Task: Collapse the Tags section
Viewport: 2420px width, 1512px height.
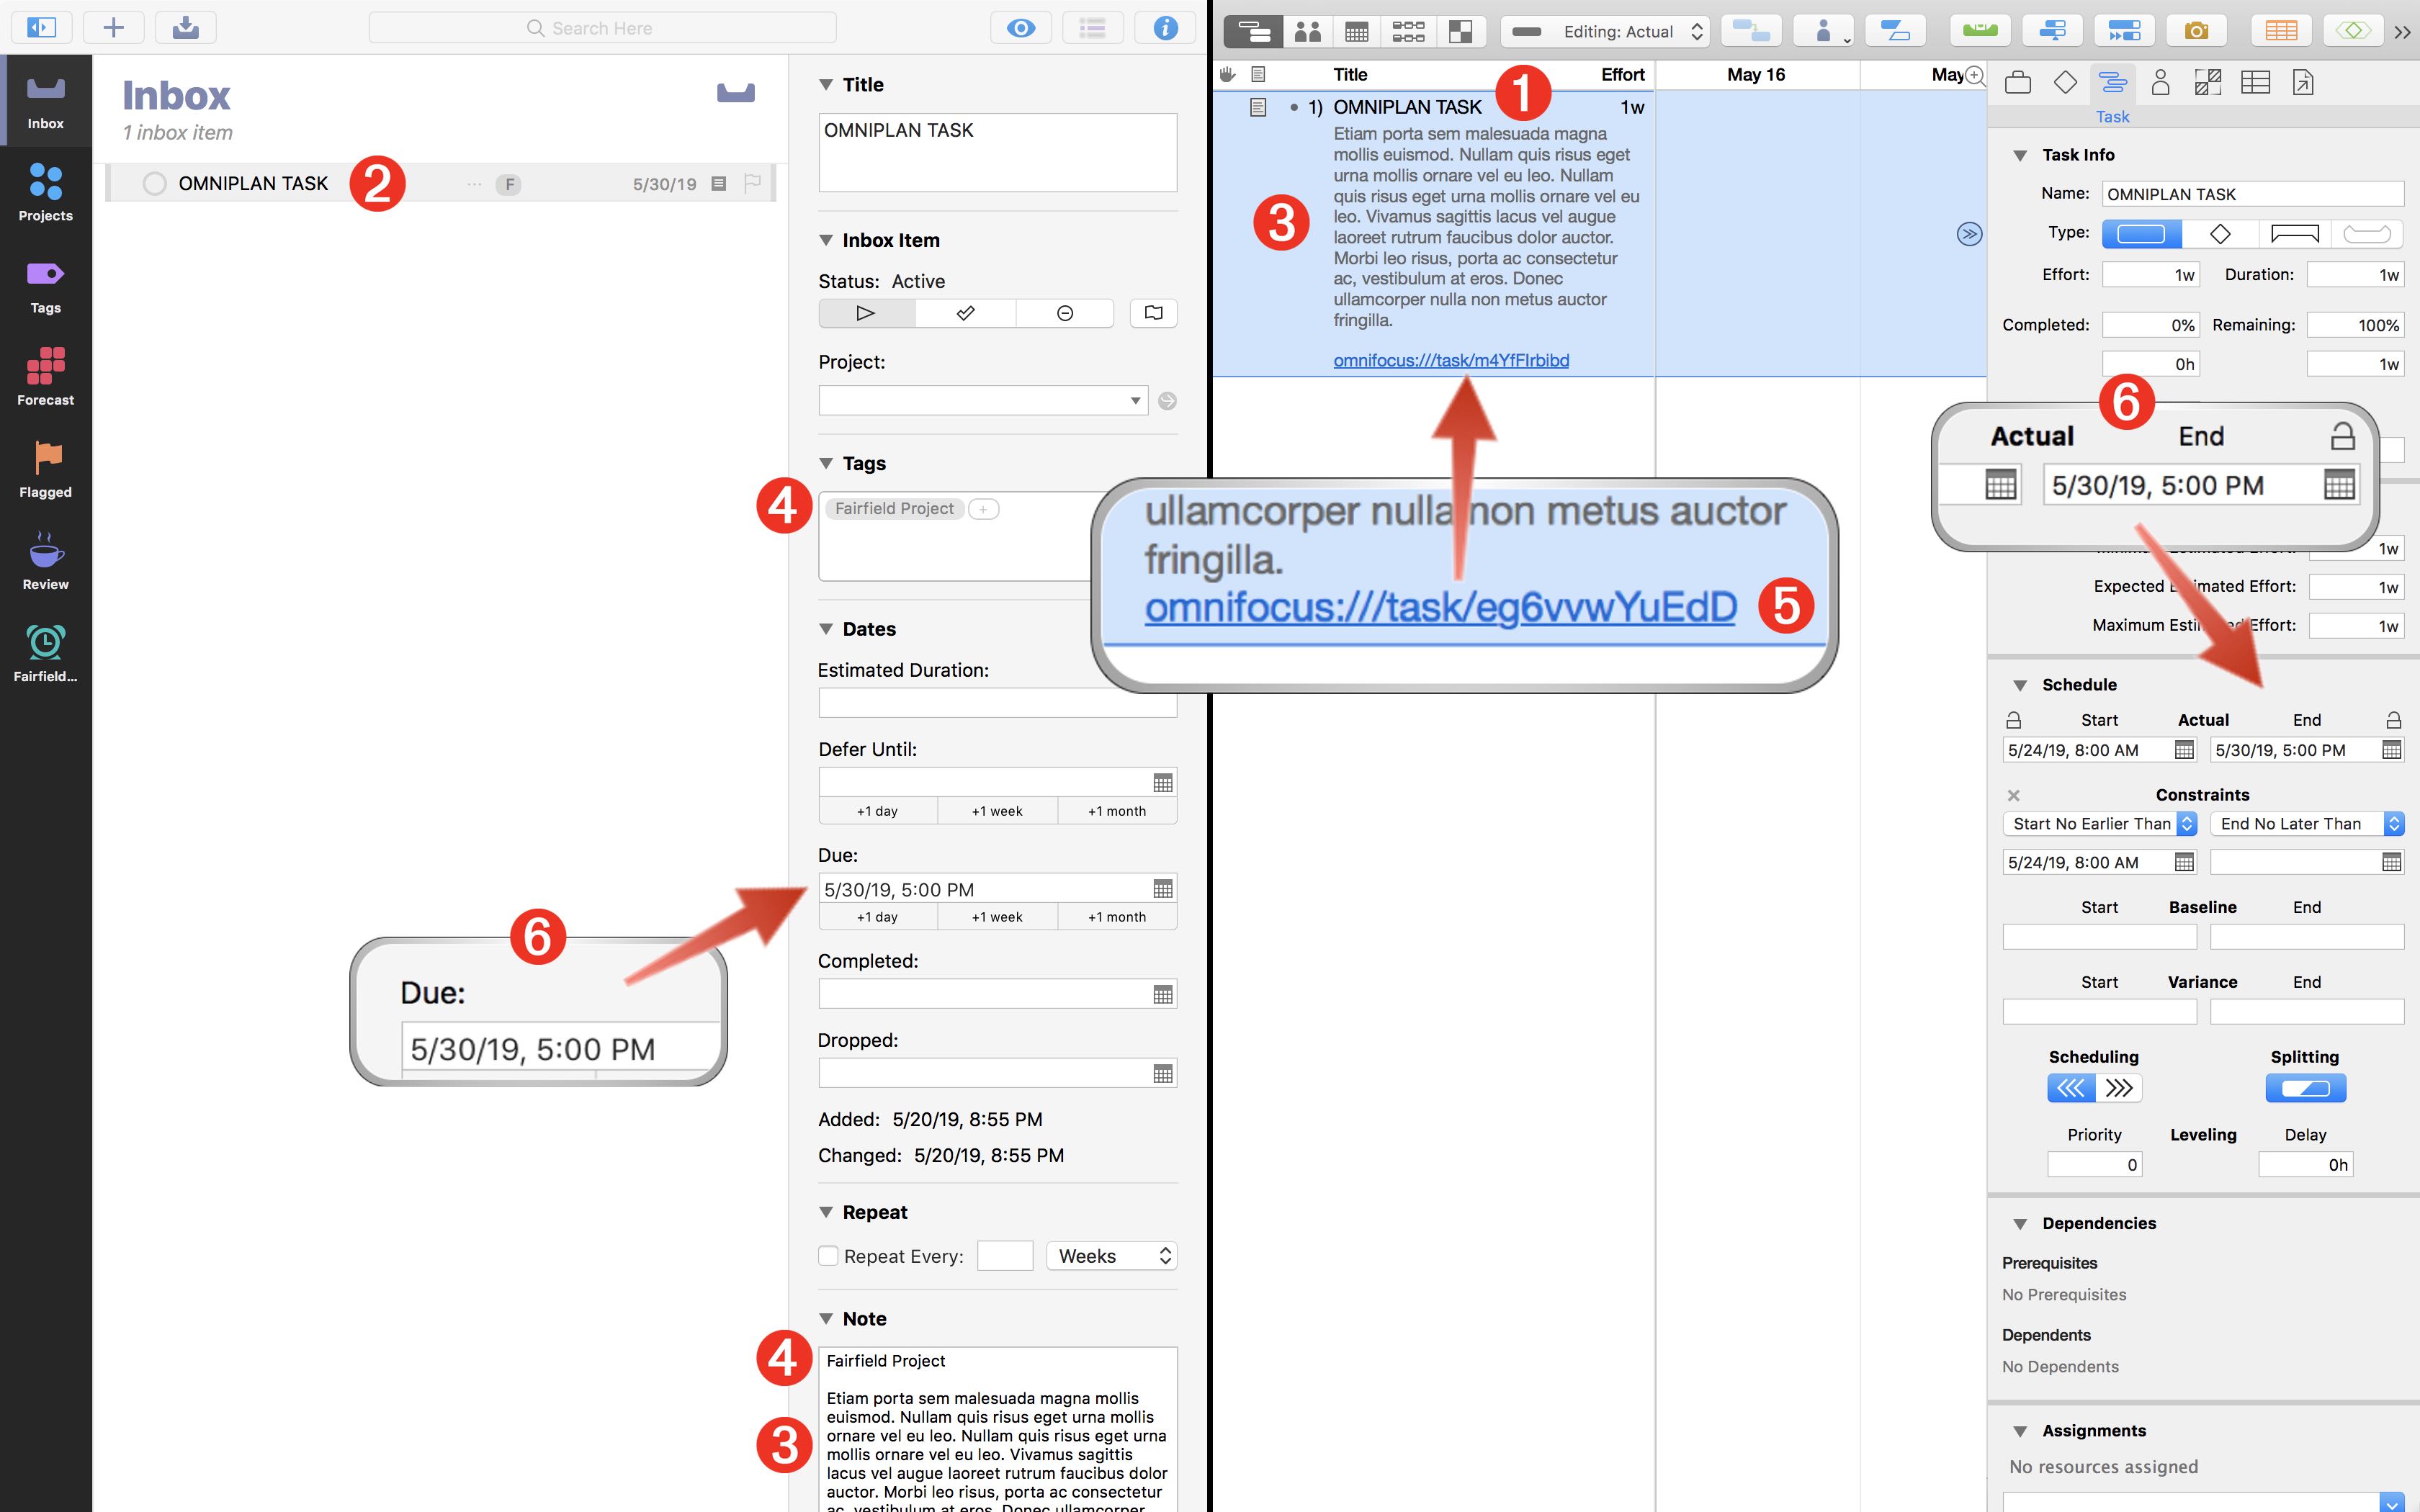Action: 826,463
